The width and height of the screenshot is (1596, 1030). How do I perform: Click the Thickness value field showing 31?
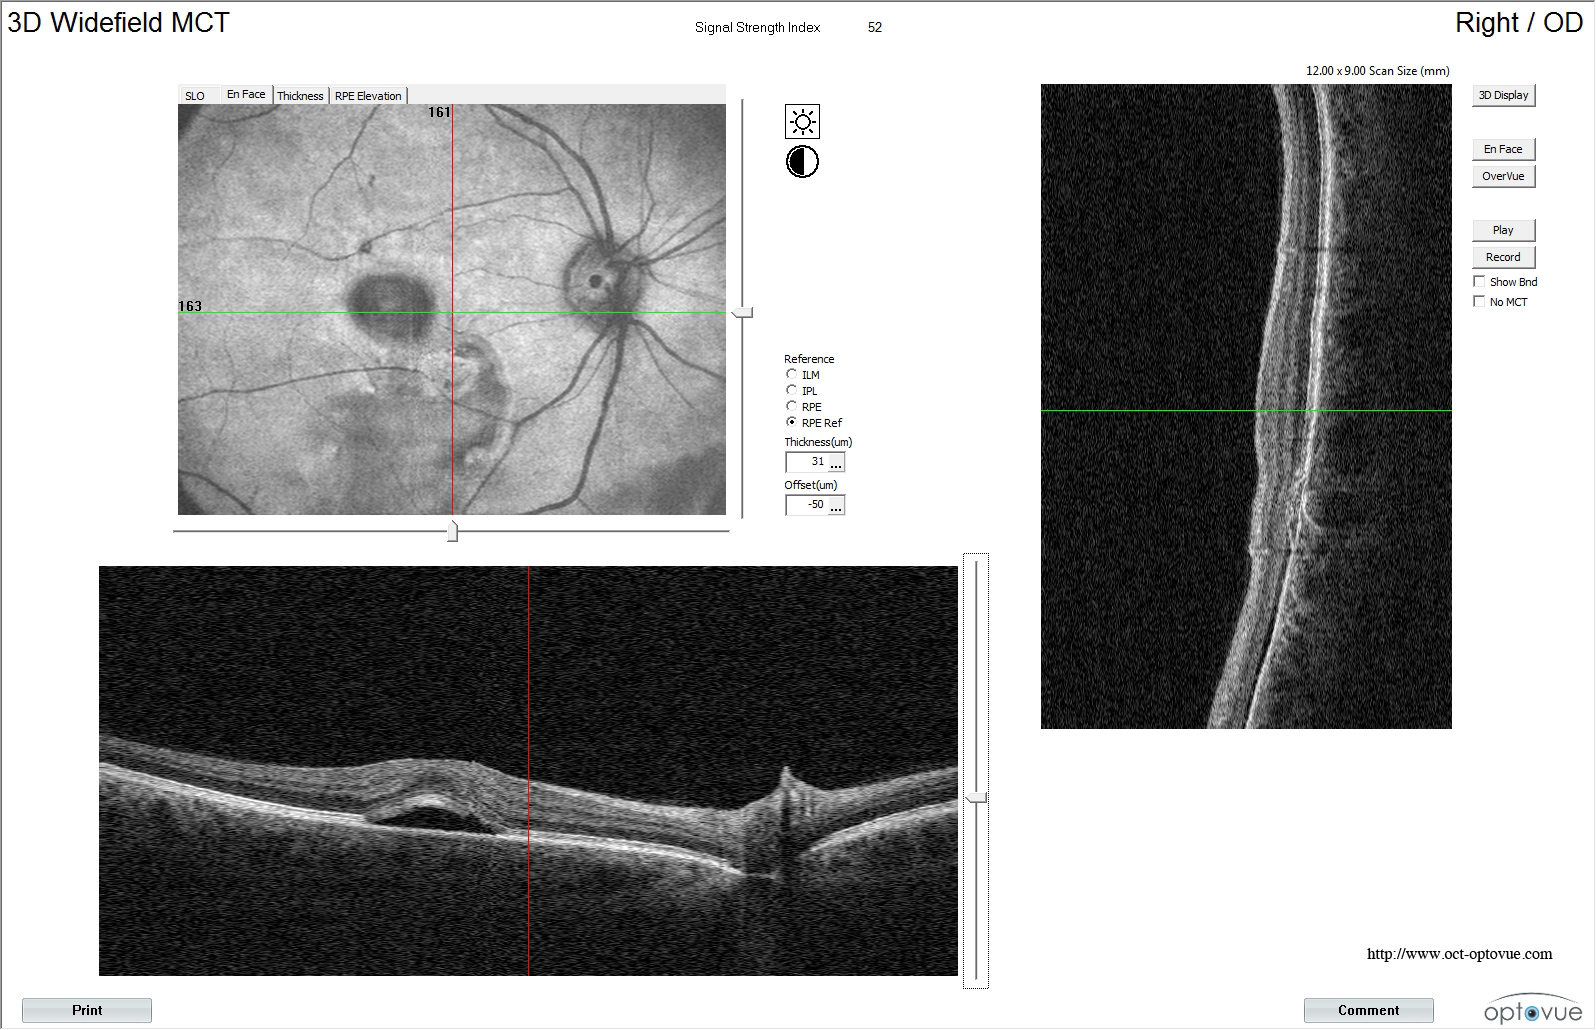(x=807, y=462)
